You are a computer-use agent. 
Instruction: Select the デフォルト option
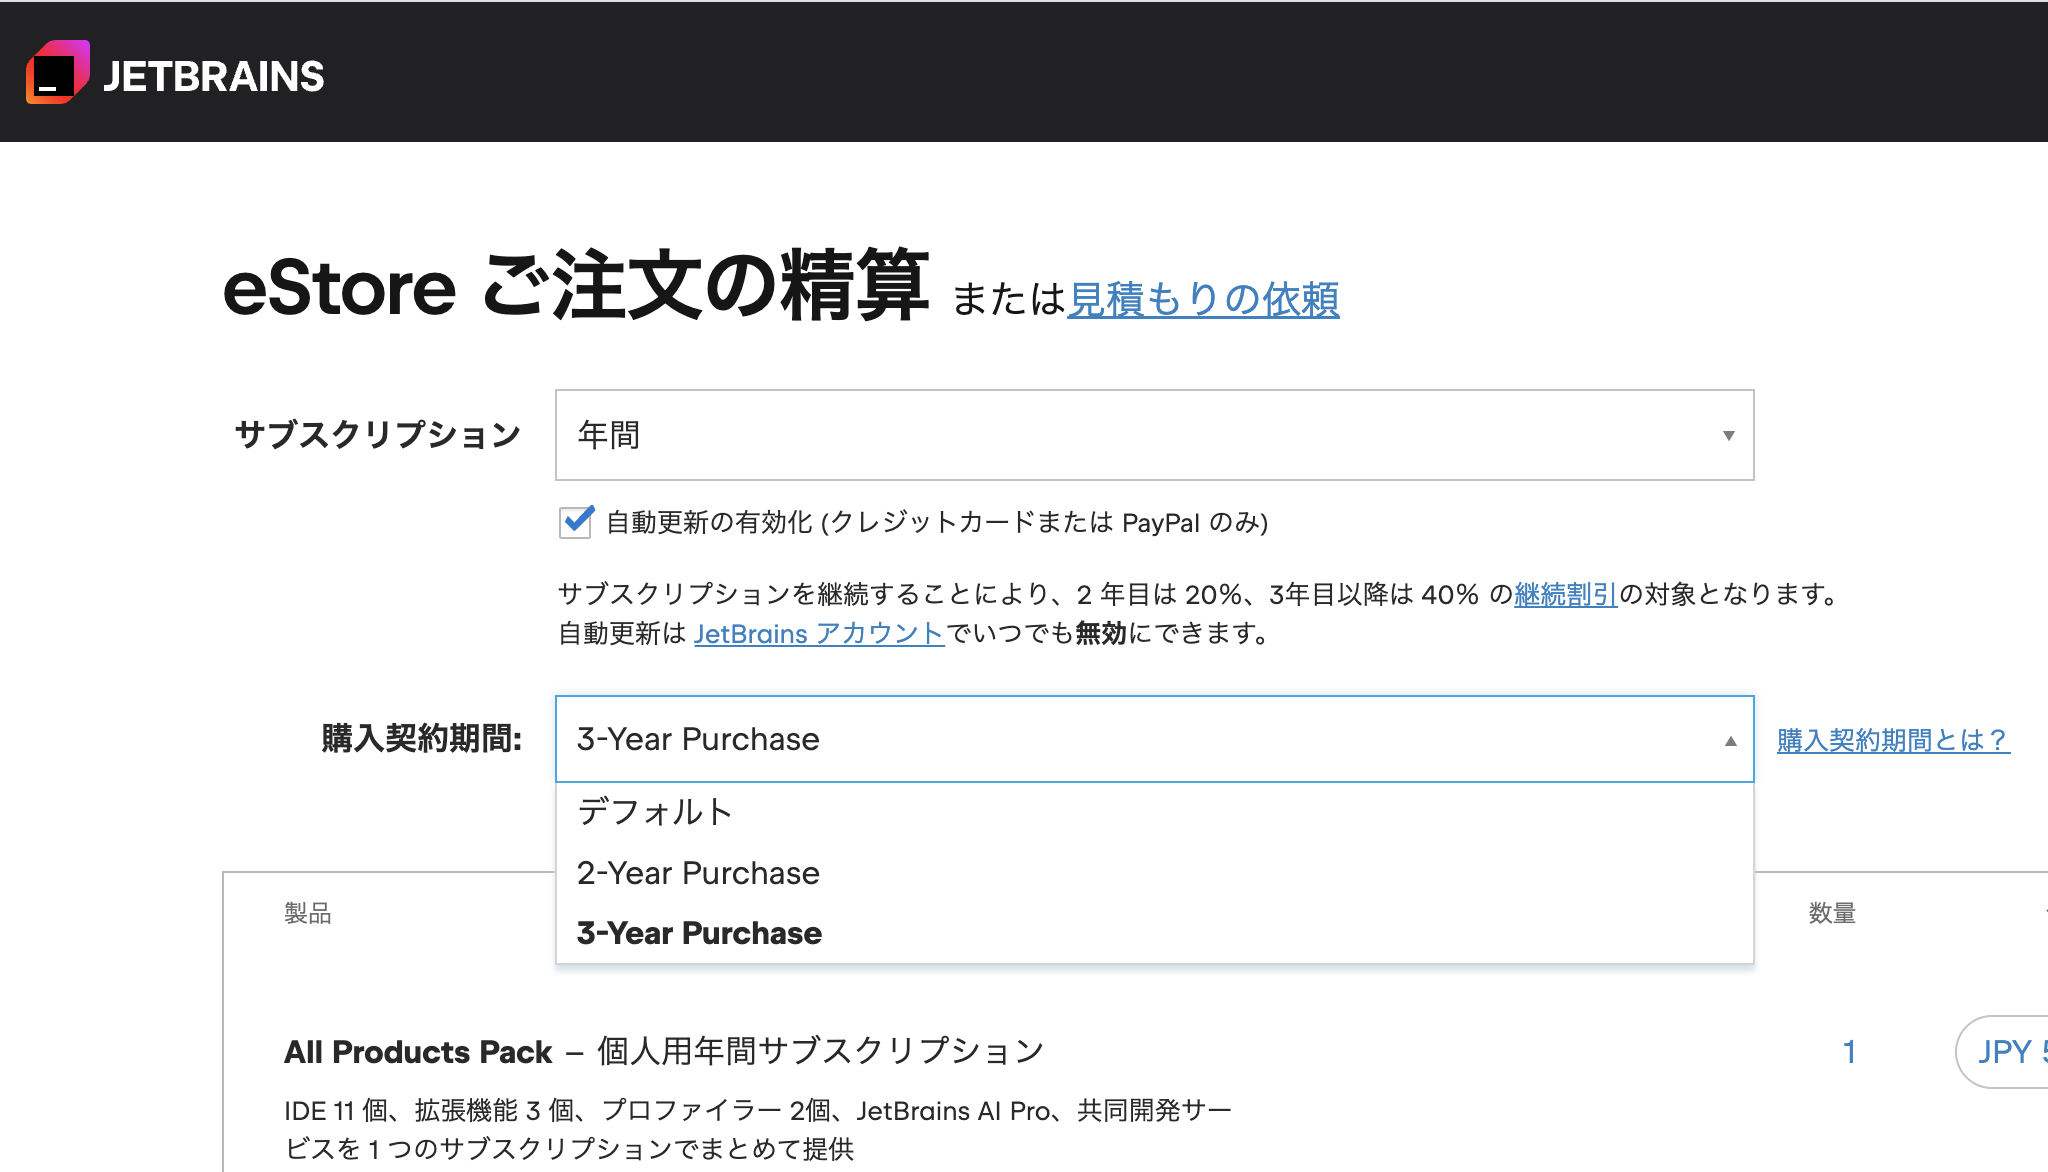click(x=1155, y=812)
